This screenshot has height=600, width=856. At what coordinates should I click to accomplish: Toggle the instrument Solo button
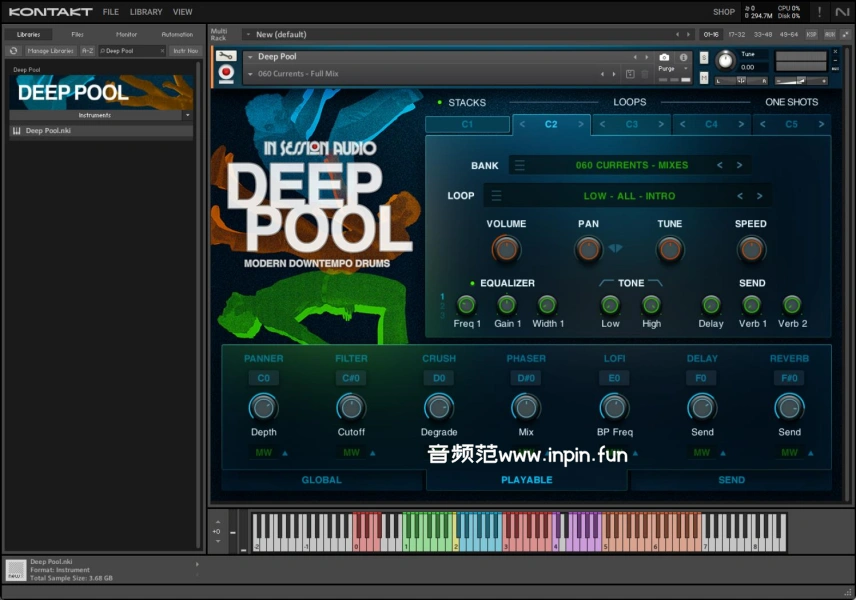pyautogui.click(x=705, y=57)
